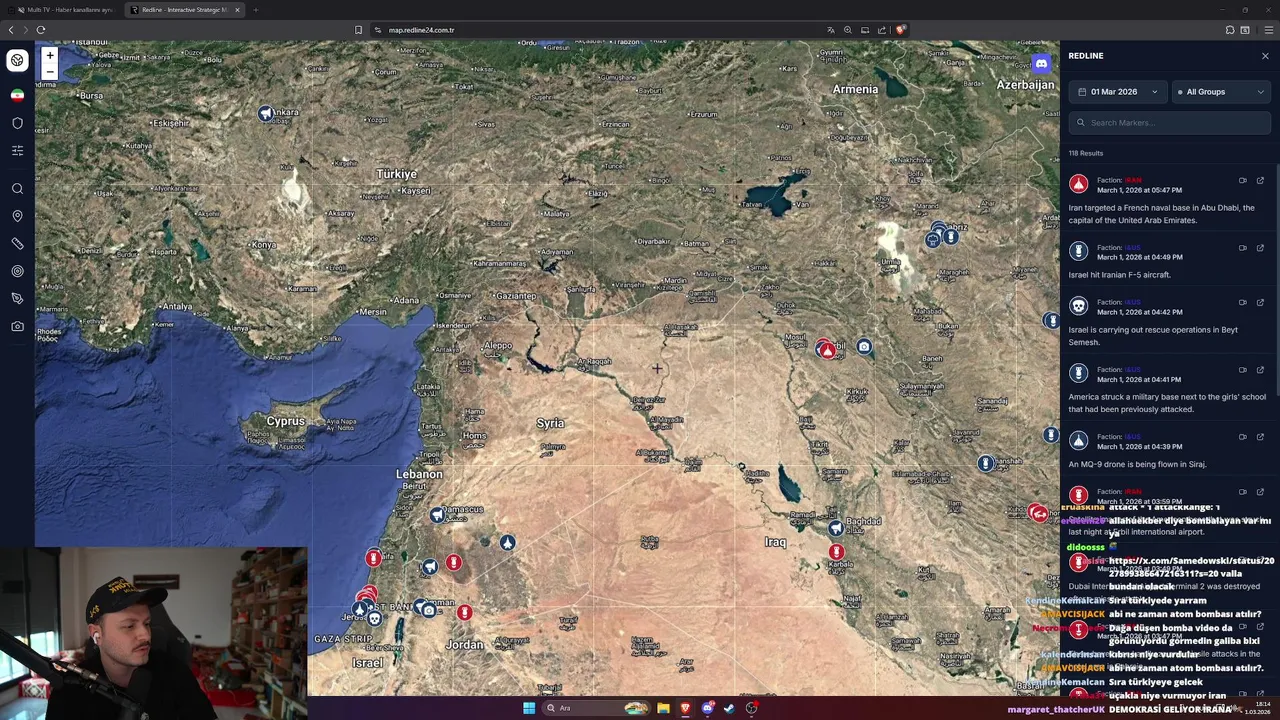The height and width of the screenshot is (720, 1280).
Task: Open the Windows Start menu
Action: point(529,708)
